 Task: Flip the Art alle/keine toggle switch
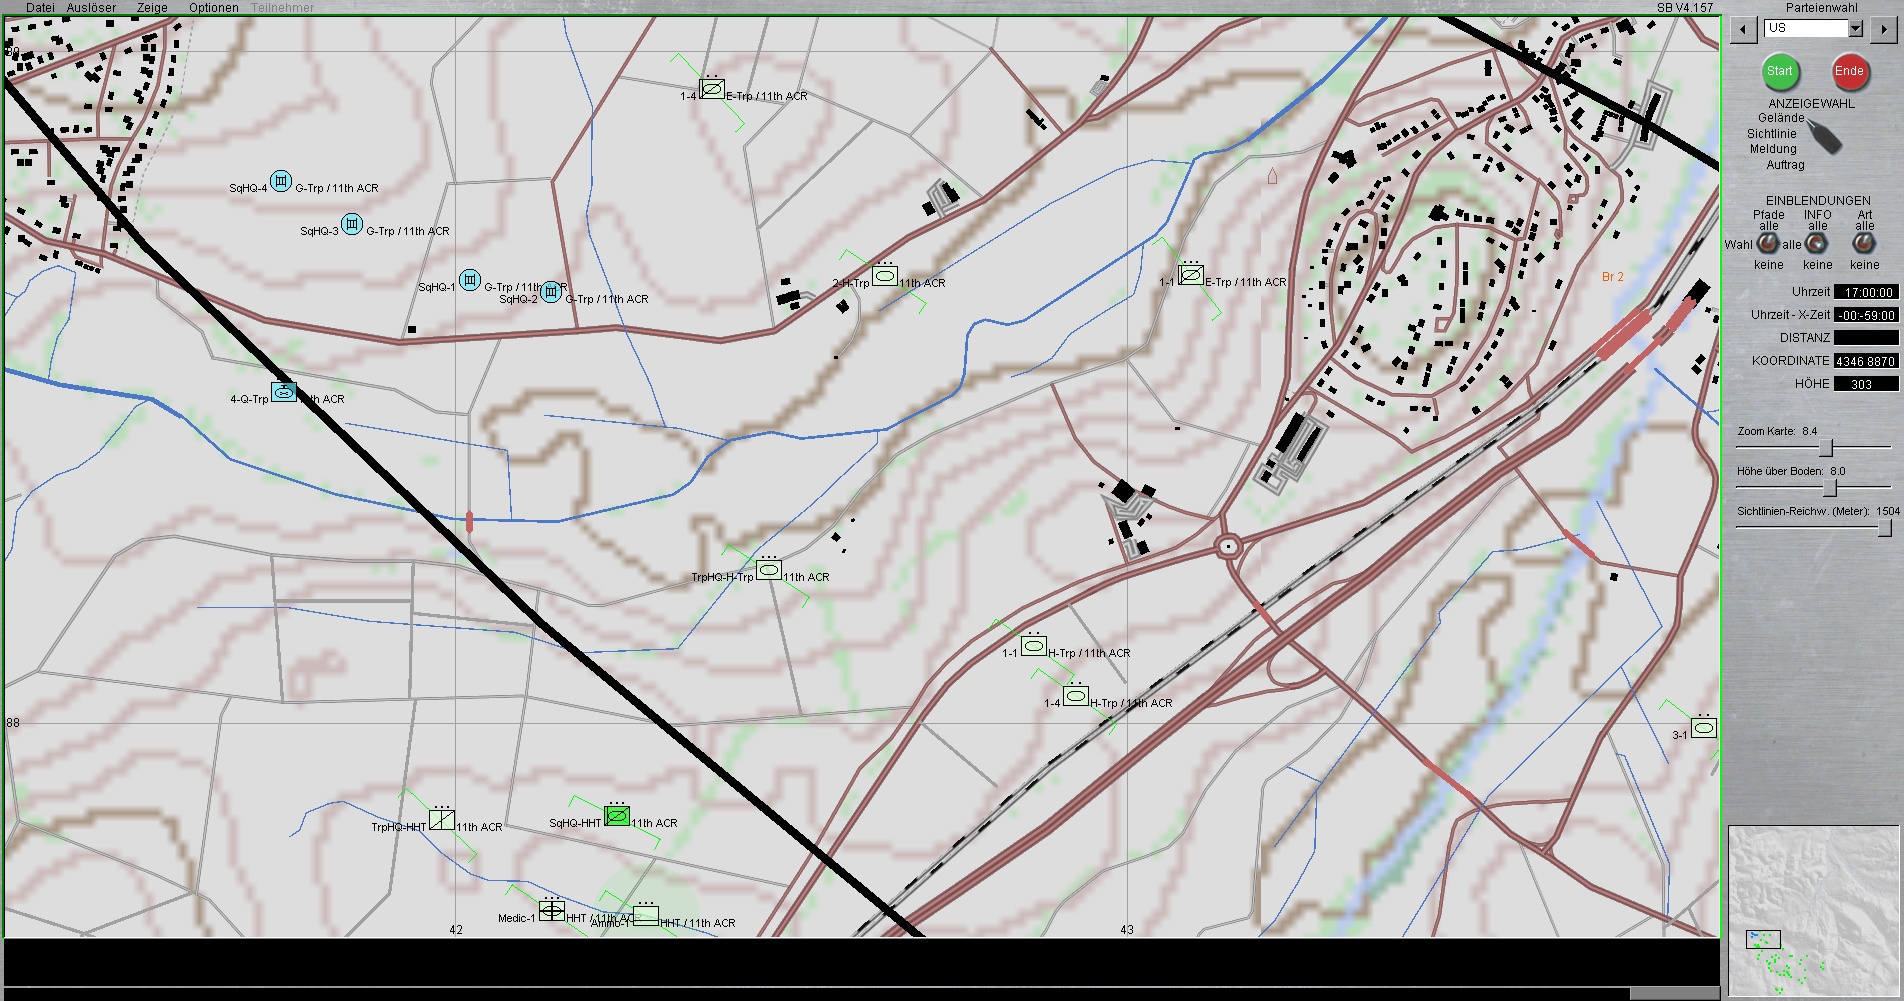(1864, 244)
